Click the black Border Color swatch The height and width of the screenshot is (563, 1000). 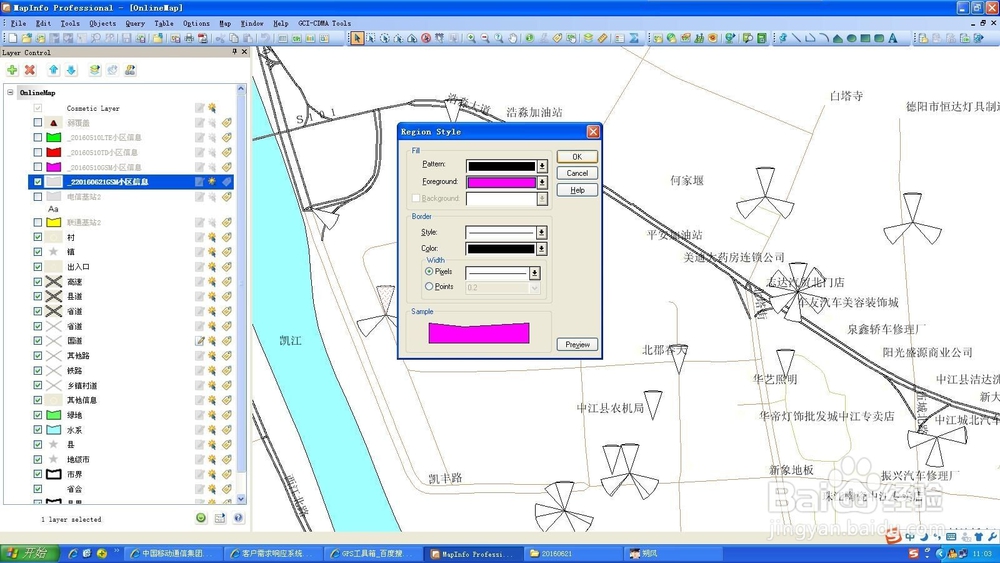click(501, 249)
